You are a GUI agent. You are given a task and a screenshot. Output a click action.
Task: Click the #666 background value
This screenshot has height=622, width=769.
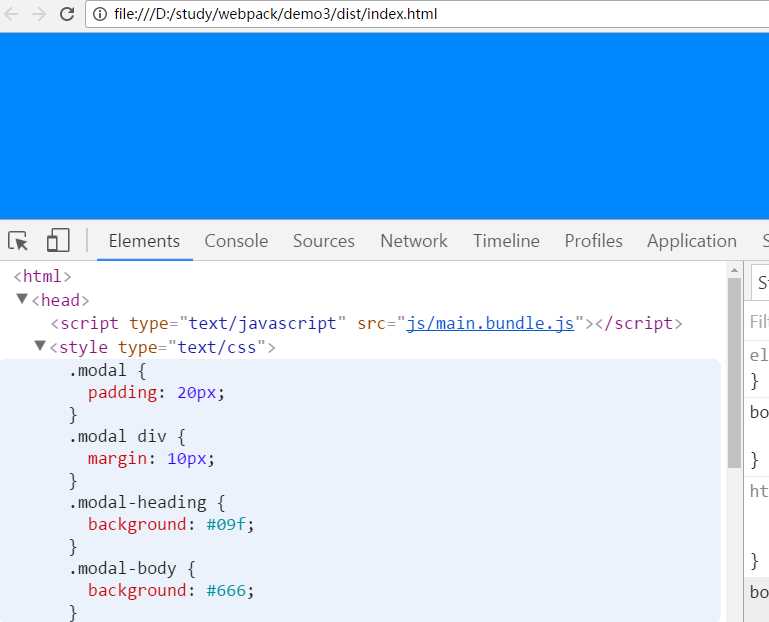(x=226, y=591)
